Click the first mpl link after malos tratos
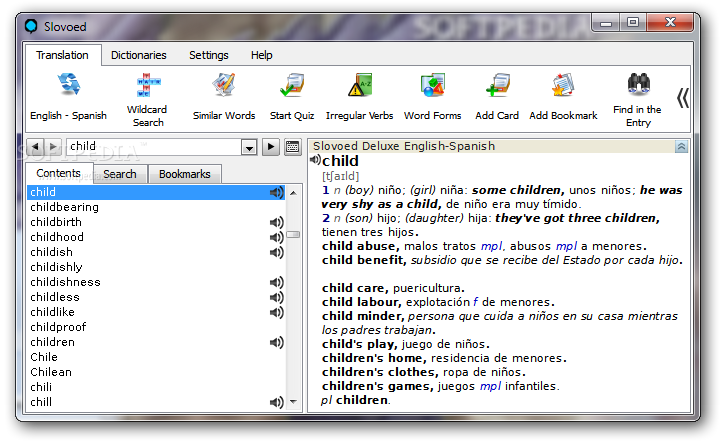Viewport: 721px width, 442px height. pyautogui.click(x=492, y=247)
